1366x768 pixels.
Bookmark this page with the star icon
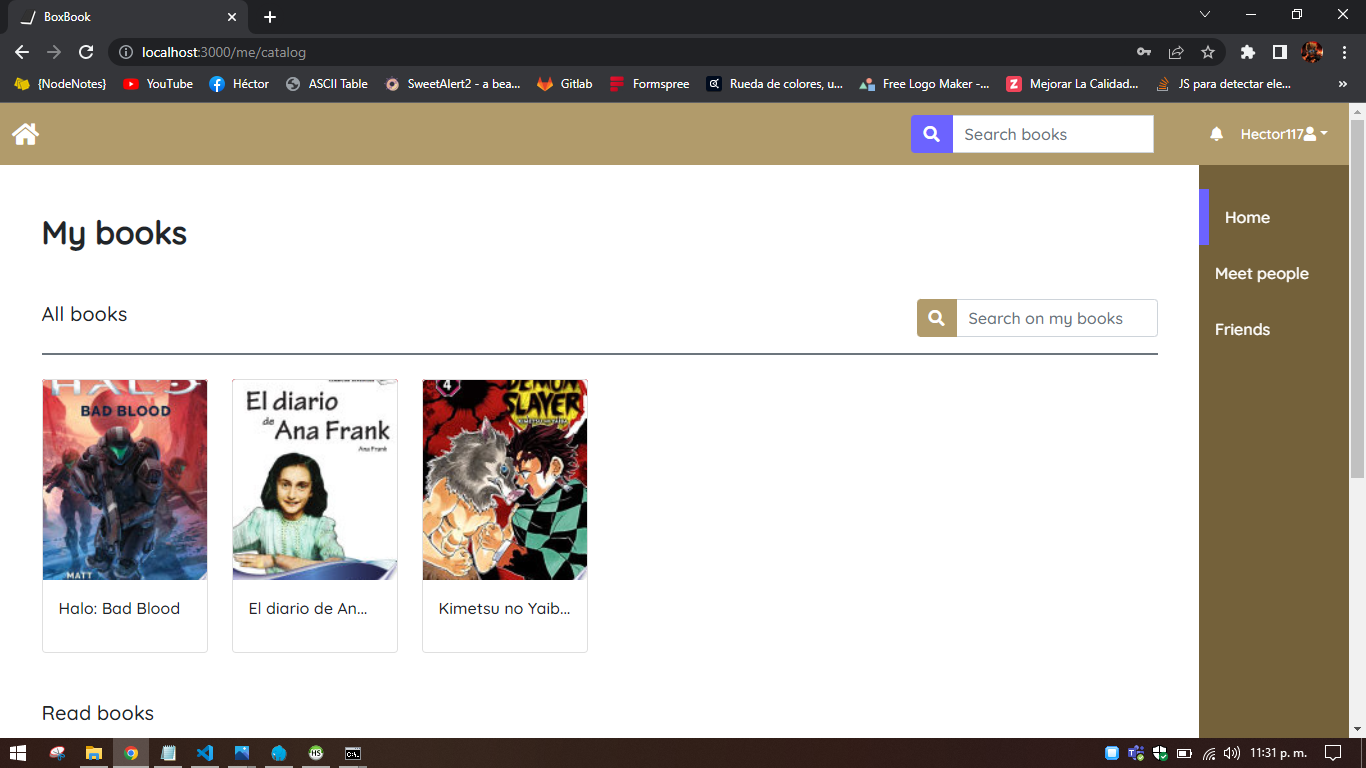[1208, 52]
